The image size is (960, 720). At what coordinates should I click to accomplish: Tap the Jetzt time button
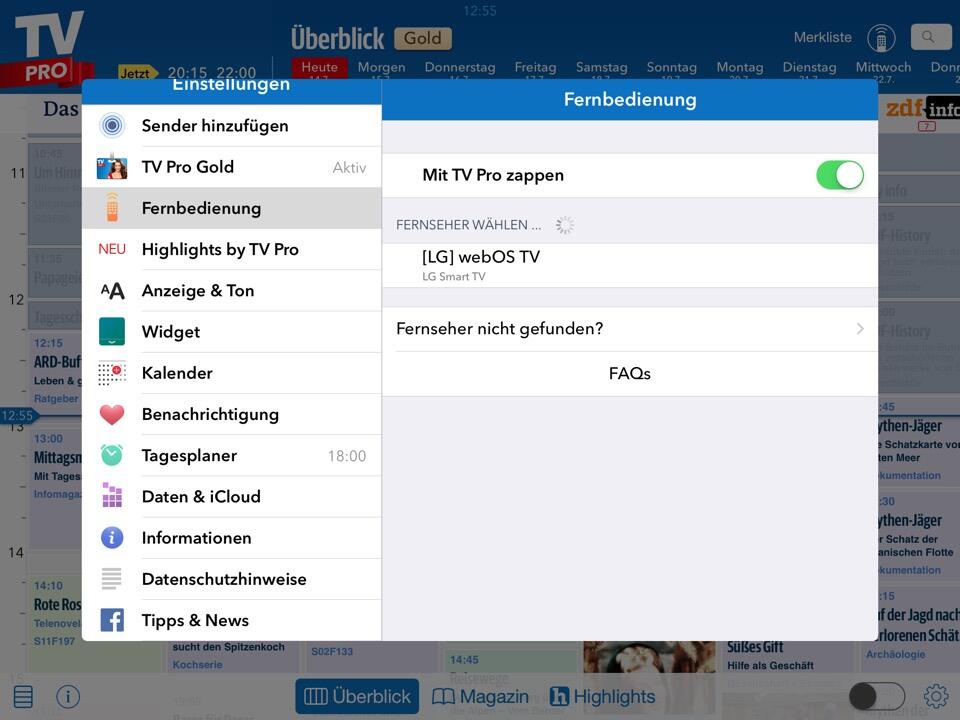pyautogui.click(x=137, y=73)
